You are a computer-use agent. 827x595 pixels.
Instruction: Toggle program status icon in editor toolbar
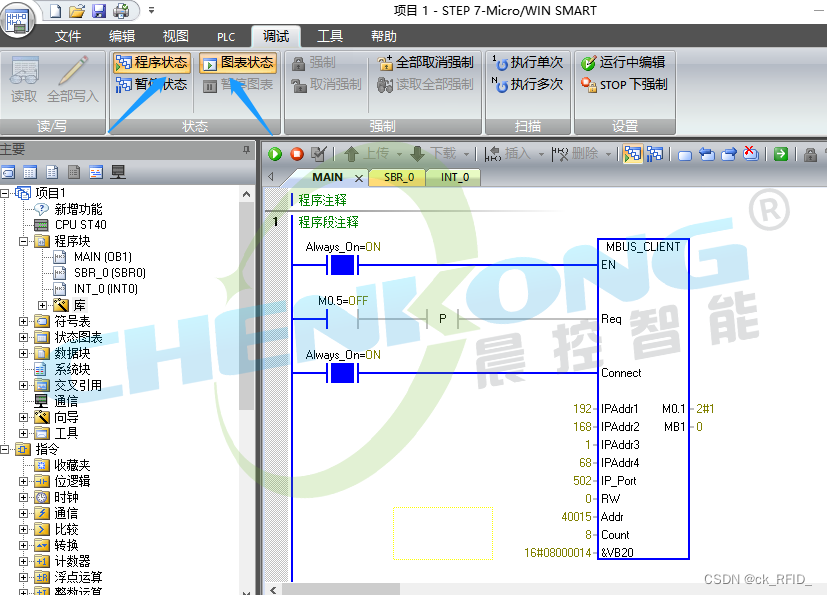tap(632, 154)
